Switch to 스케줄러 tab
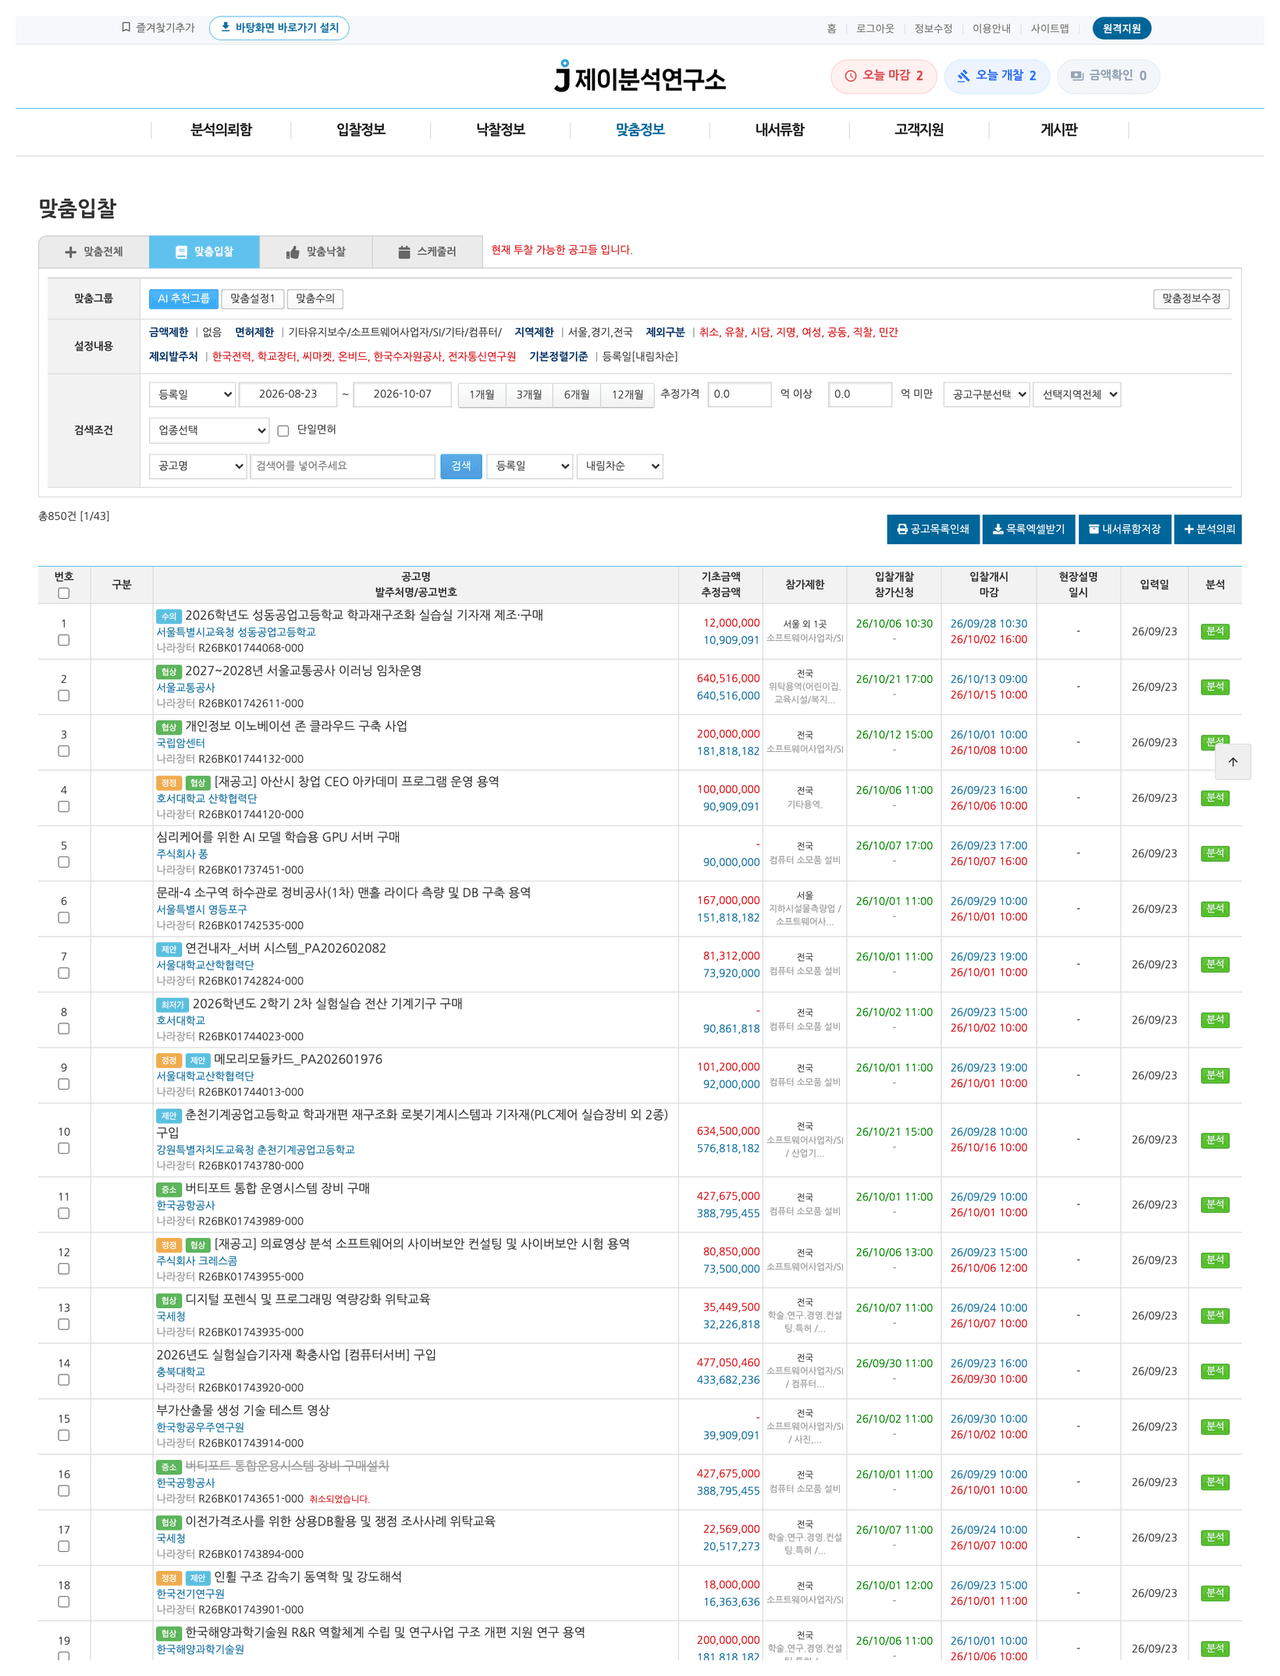 tap(427, 252)
